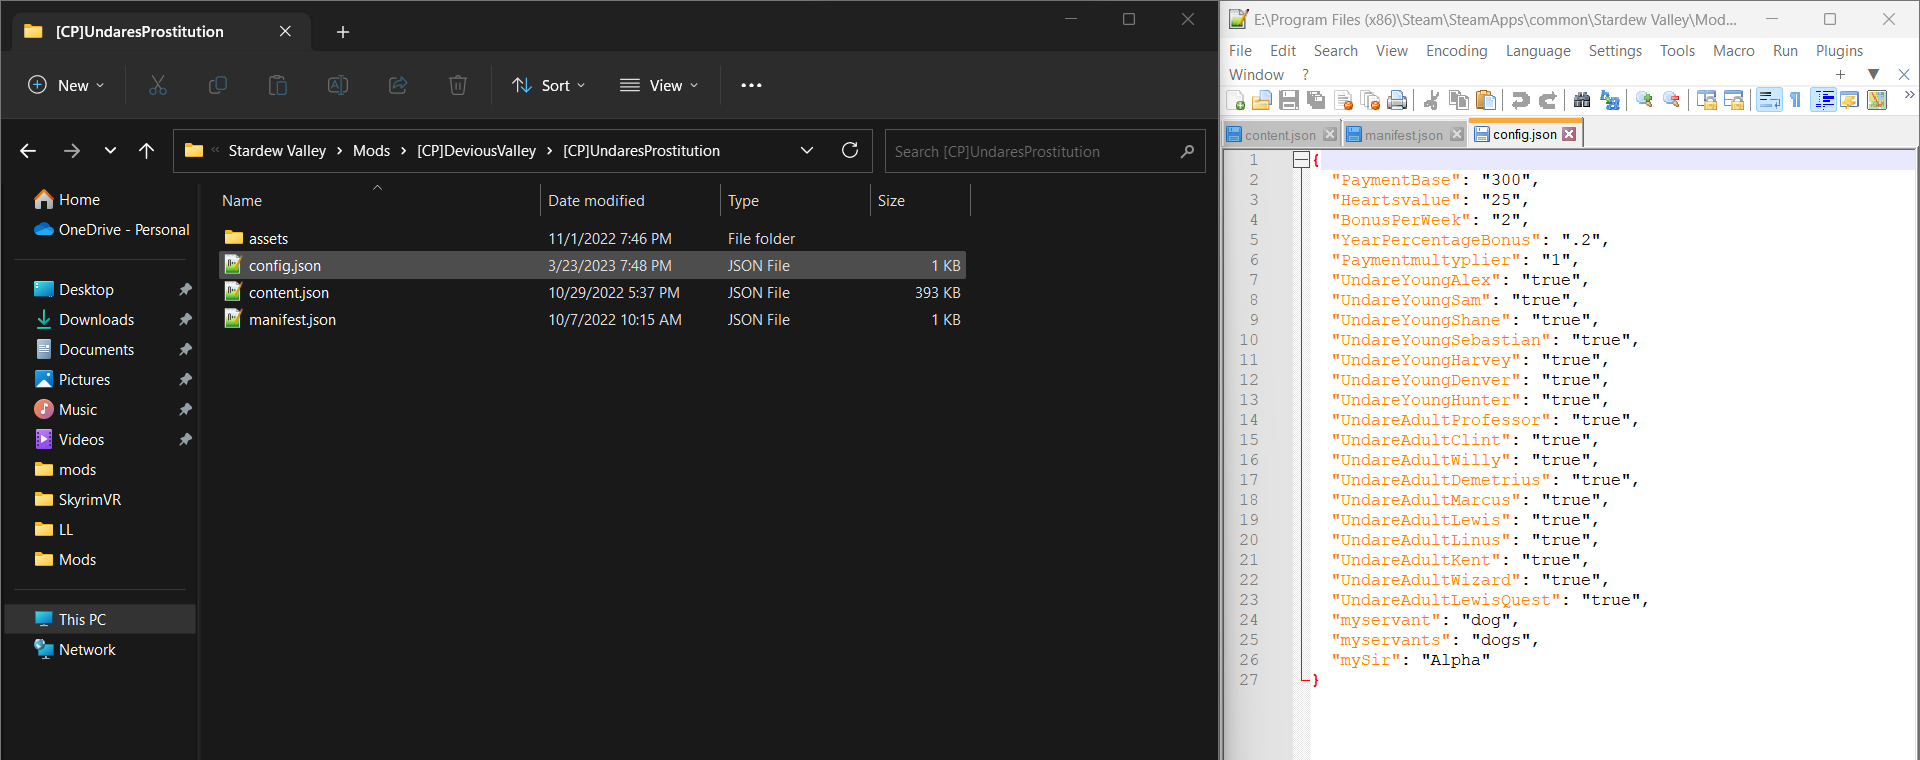The width and height of the screenshot is (1920, 760).
Task: Save the file with Notepad++ Save icon
Action: click(x=1289, y=100)
